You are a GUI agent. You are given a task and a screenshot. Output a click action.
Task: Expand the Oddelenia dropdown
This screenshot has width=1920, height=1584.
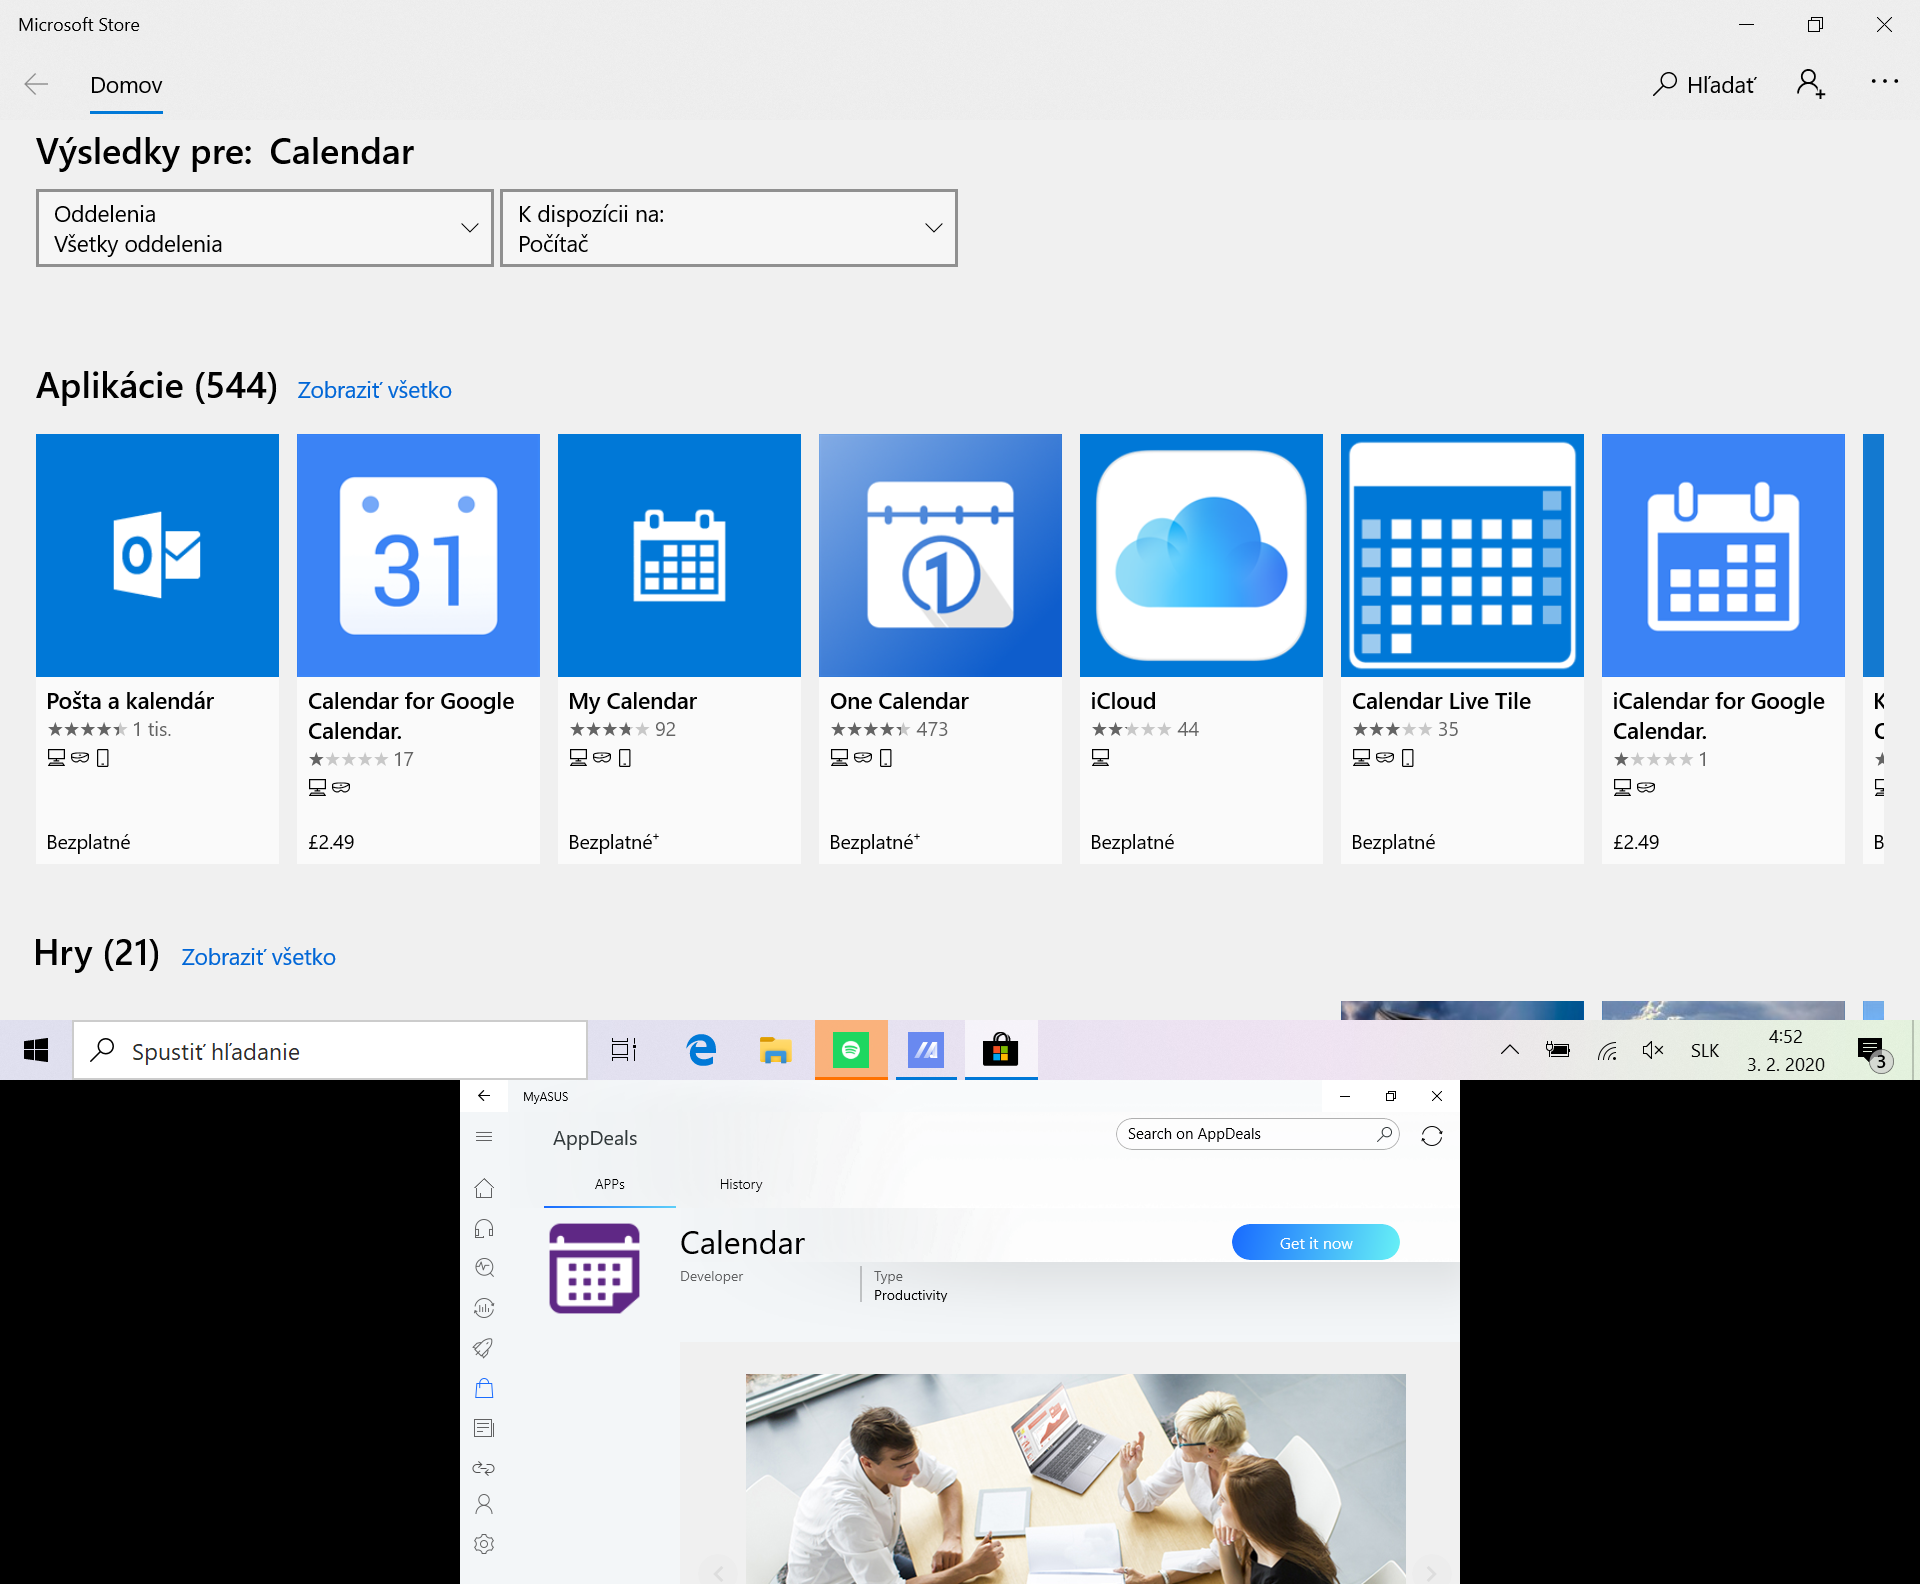point(265,228)
